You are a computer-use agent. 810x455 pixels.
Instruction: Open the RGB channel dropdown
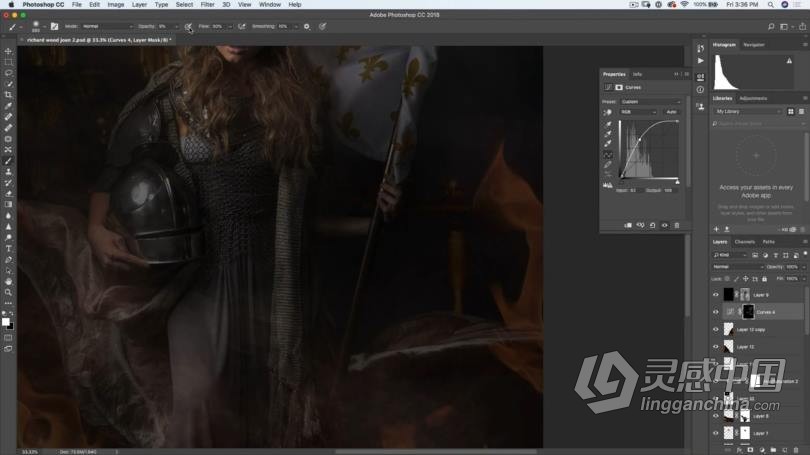[x=638, y=112]
